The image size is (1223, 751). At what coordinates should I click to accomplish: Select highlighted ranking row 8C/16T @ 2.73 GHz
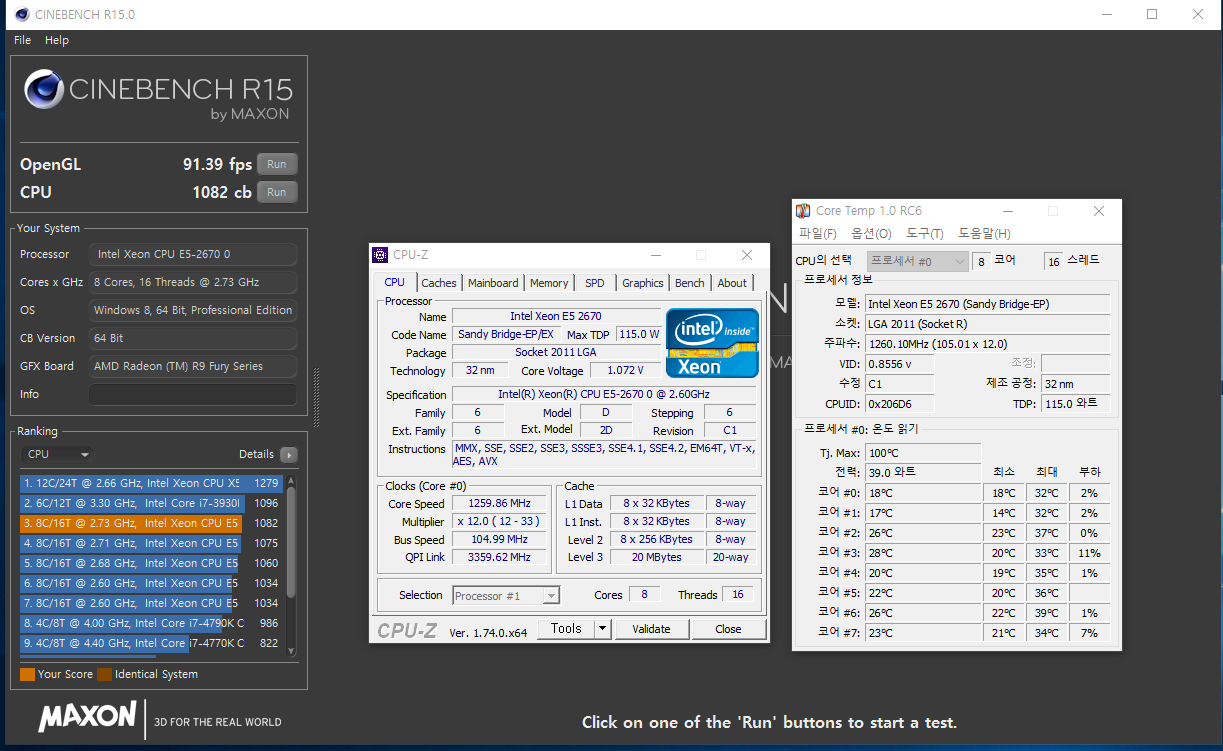coord(152,523)
